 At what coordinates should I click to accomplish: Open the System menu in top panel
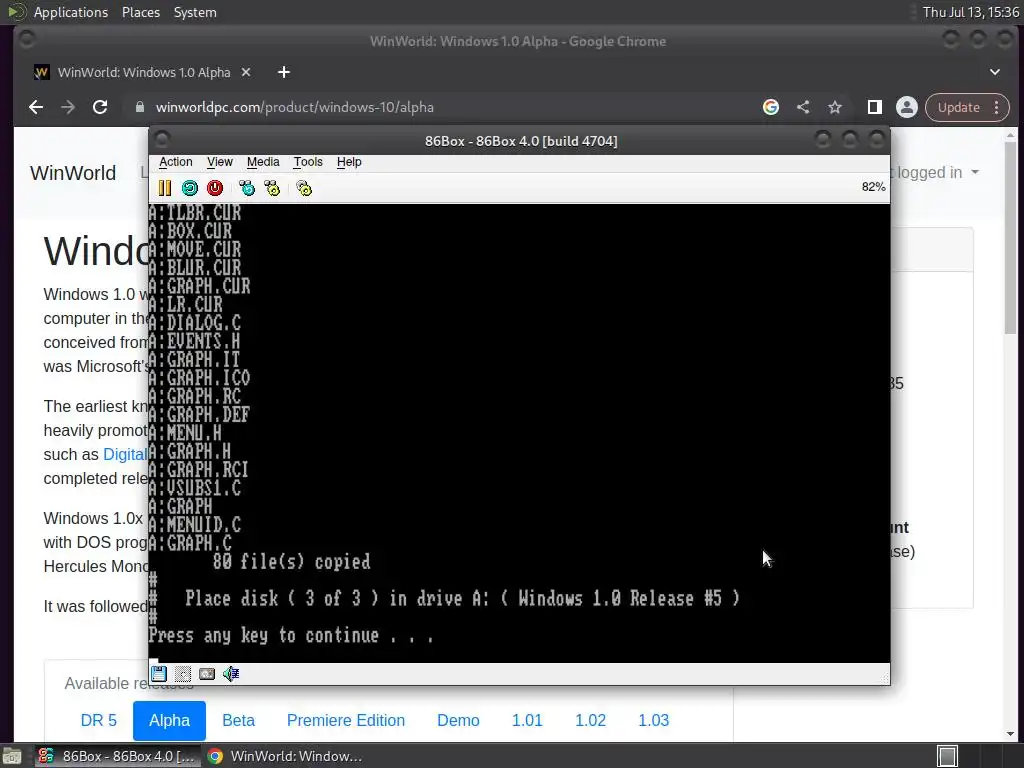pyautogui.click(x=195, y=12)
